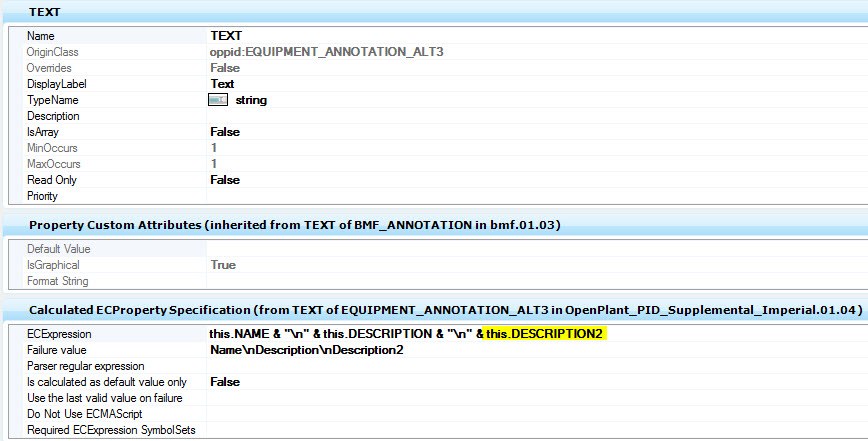Select the ECExpression label
The image size is (868, 441).
coord(59,334)
